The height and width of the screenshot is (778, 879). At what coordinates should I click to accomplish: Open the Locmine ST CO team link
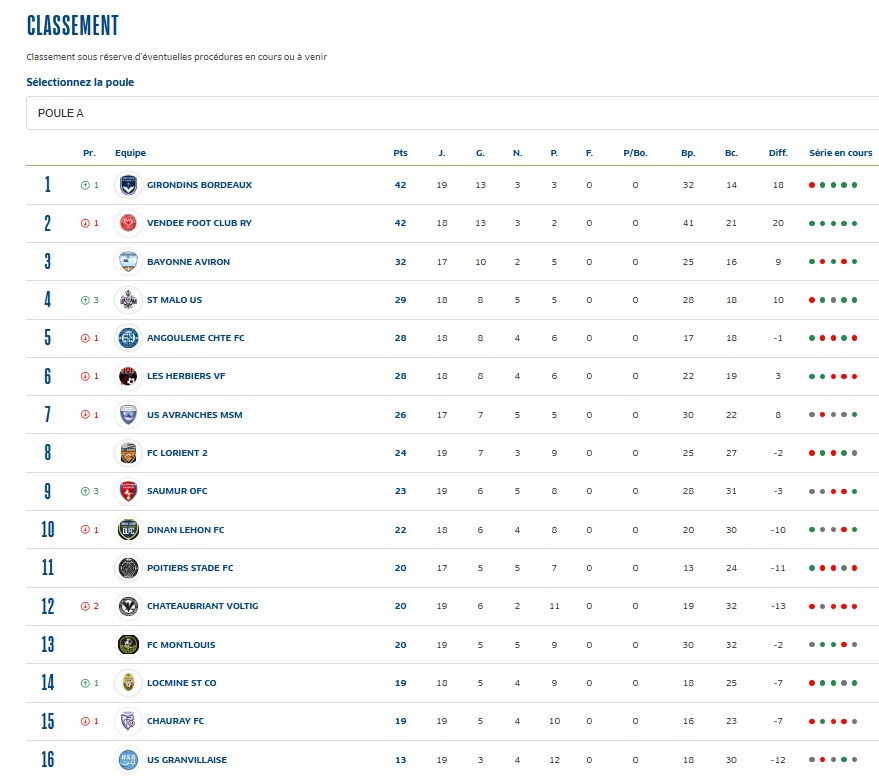click(181, 683)
